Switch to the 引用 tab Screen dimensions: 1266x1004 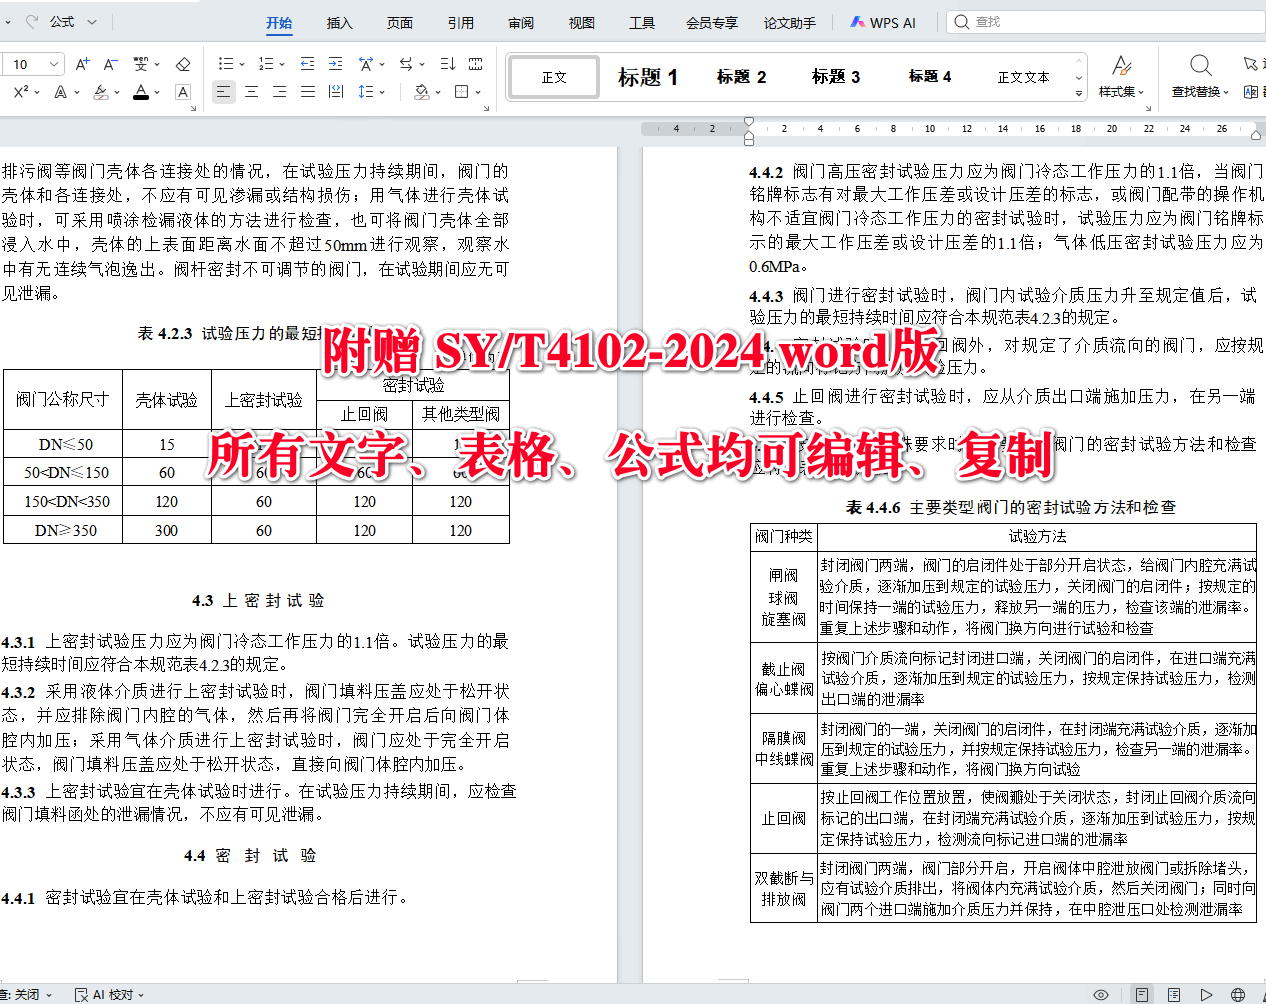(461, 22)
